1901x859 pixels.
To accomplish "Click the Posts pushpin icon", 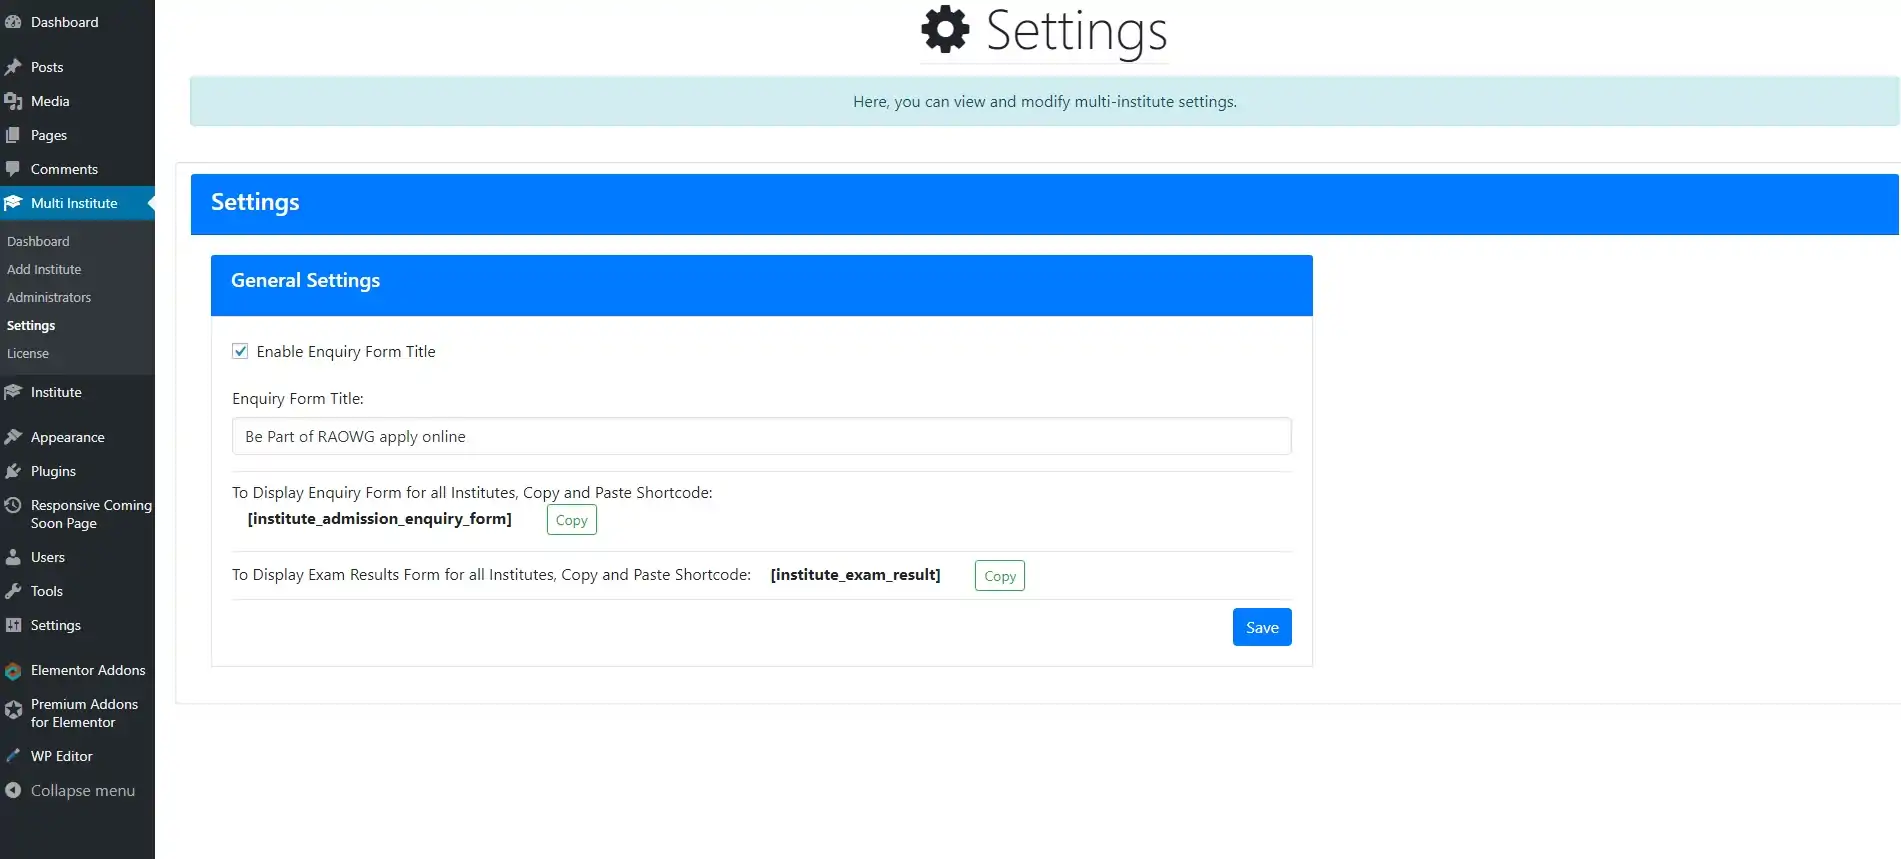I will [x=13, y=67].
